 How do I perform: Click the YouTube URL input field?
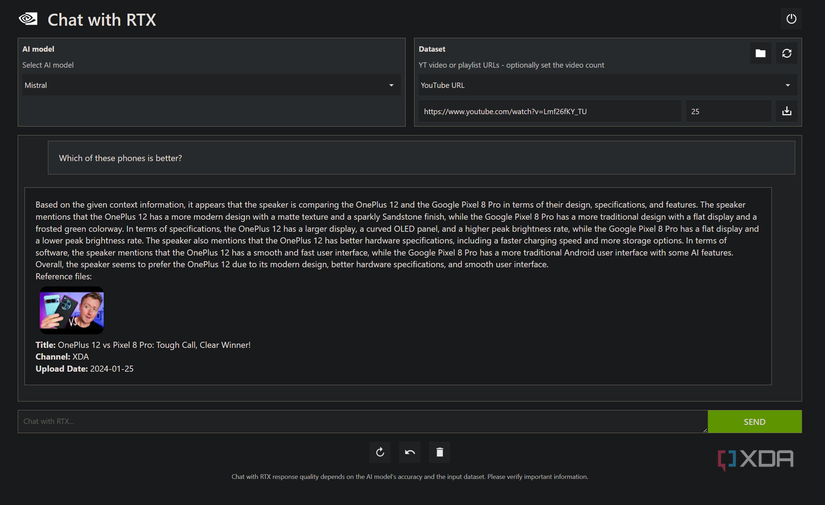click(549, 112)
